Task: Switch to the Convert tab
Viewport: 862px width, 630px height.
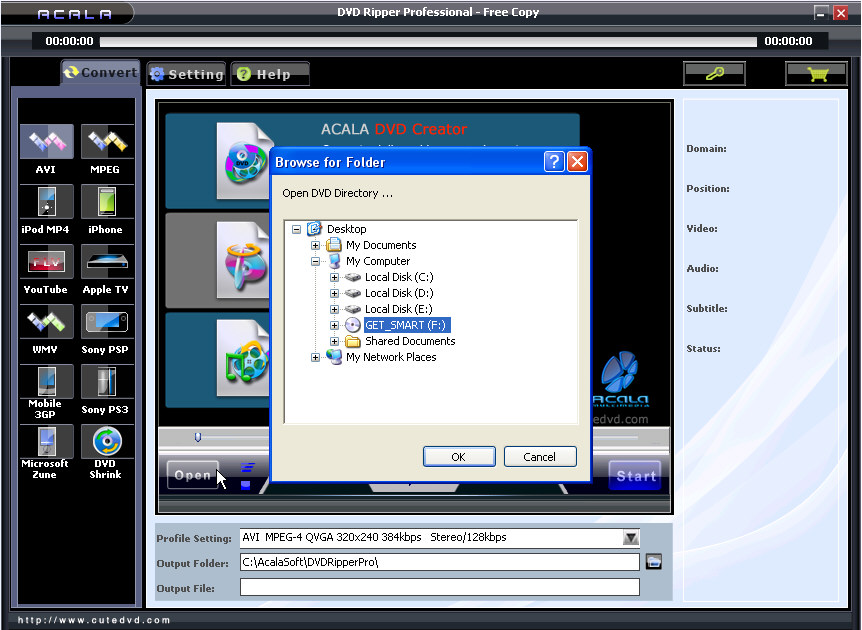Action: click(x=100, y=73)
